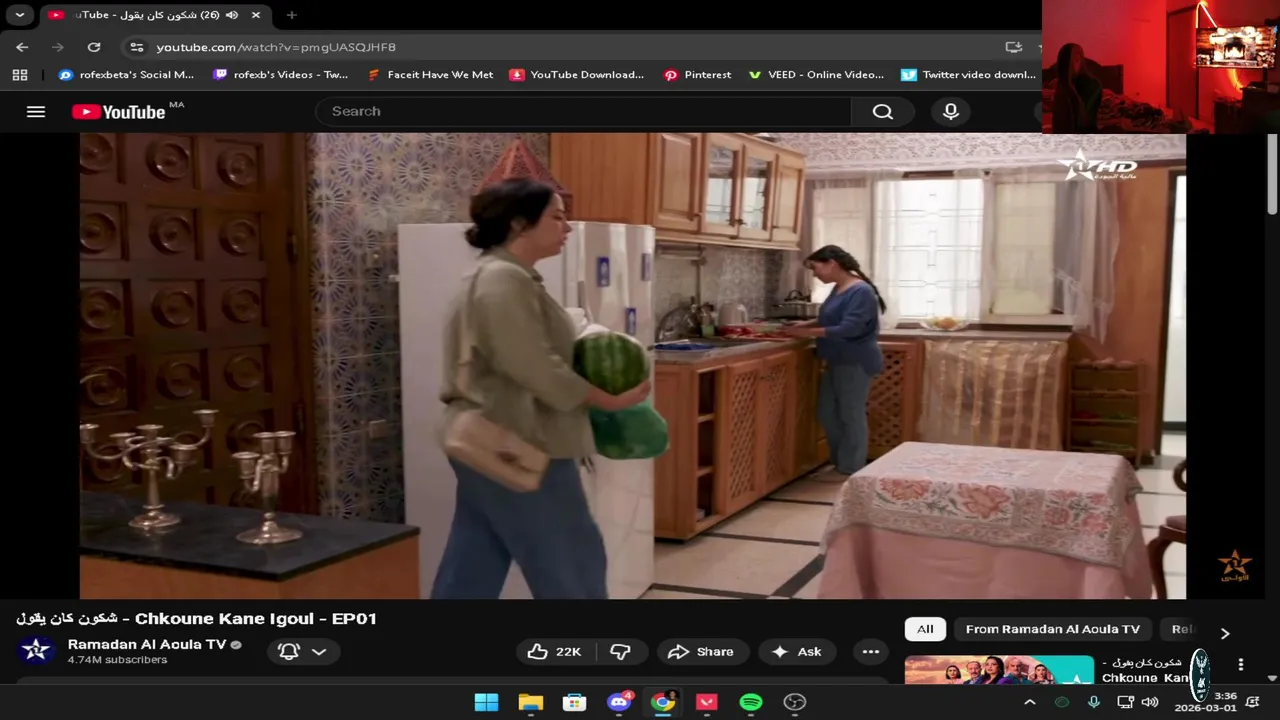Open the YouTube guide hamburger menu
Viewport: 1280px width, 720px height.
[36, 111]
